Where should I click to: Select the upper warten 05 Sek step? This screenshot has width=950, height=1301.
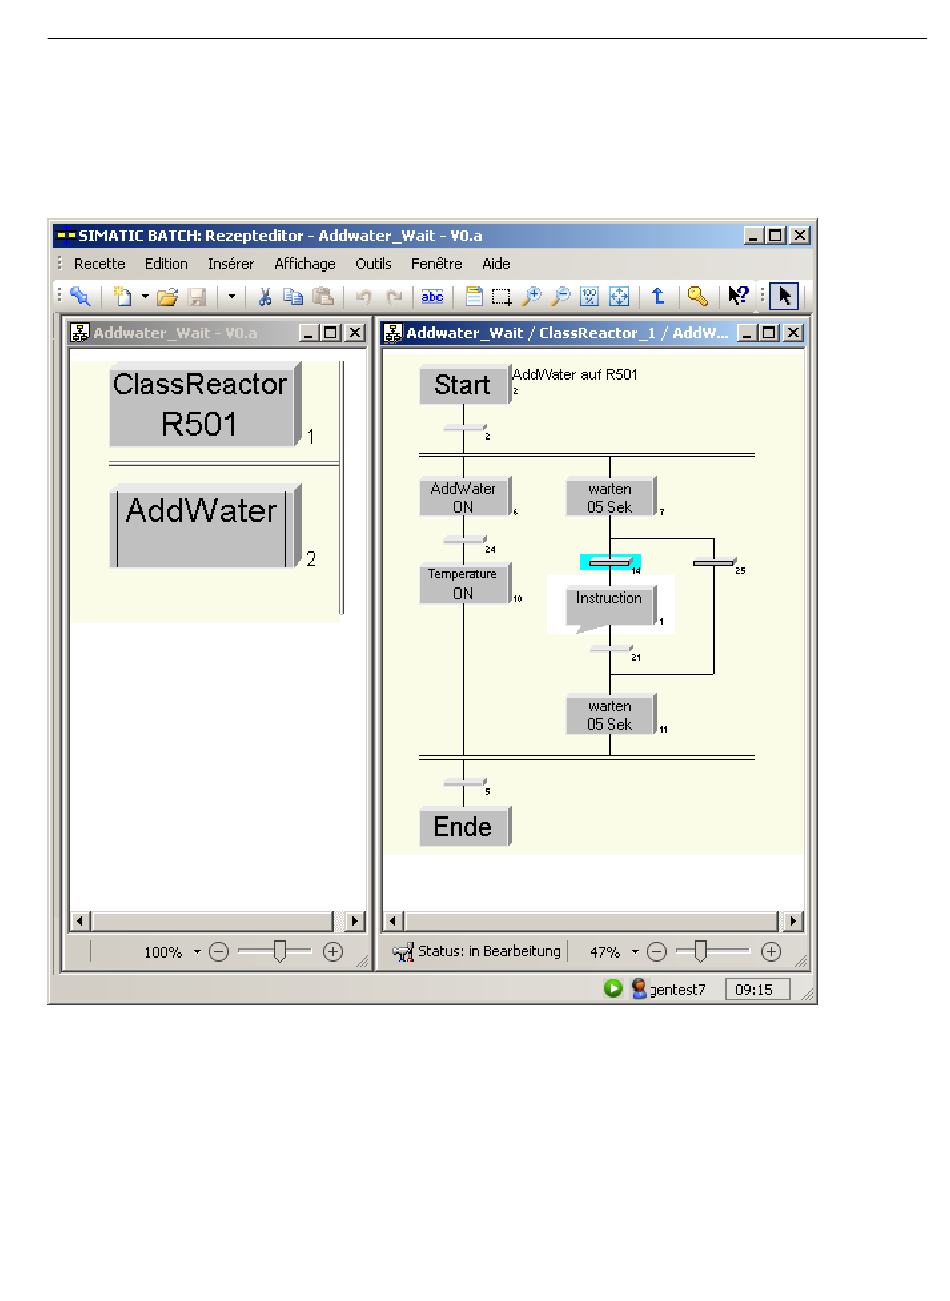coord(611,497)
